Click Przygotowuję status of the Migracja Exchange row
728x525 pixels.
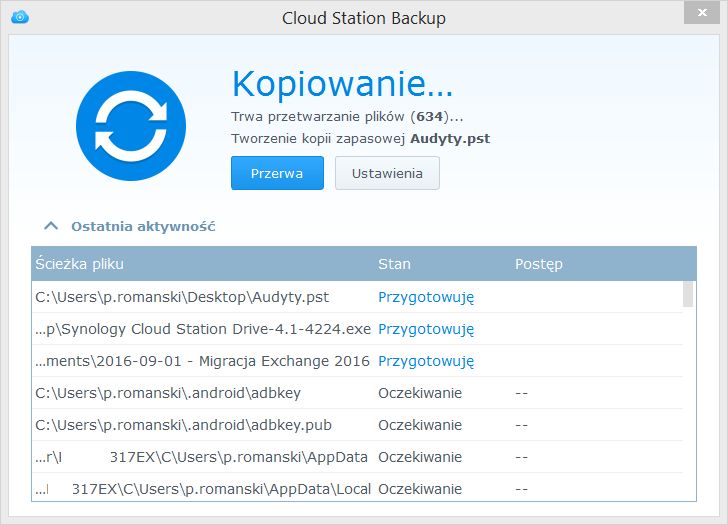coord(426,361)
